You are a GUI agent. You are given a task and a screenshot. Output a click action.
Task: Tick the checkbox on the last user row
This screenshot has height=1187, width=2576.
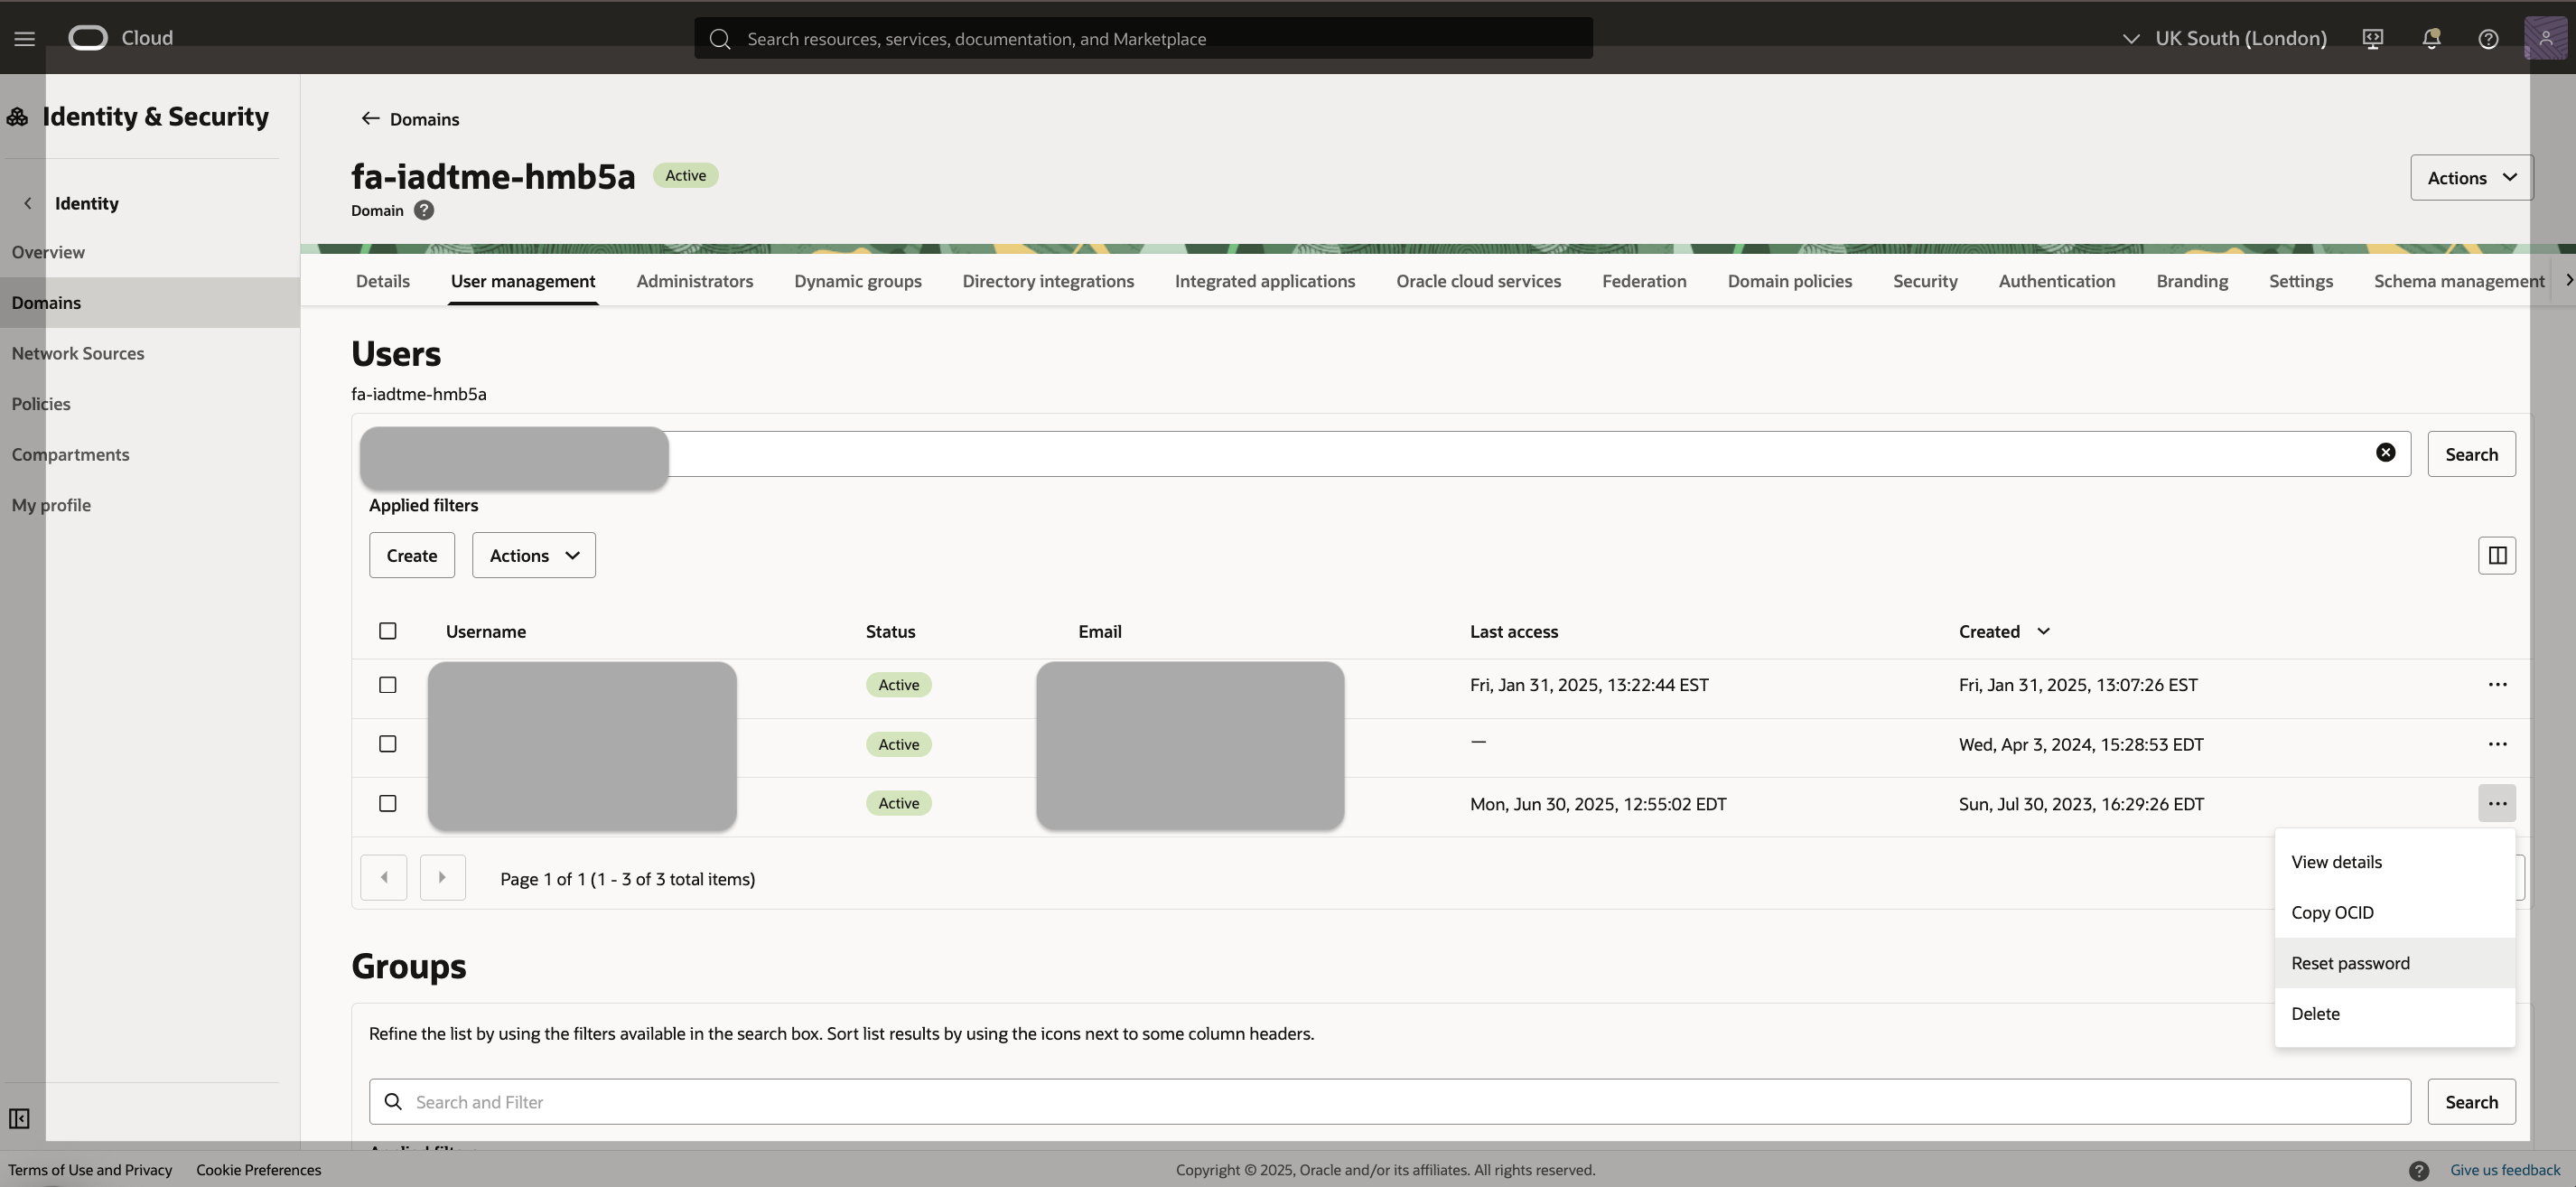[x=388, y=803]
